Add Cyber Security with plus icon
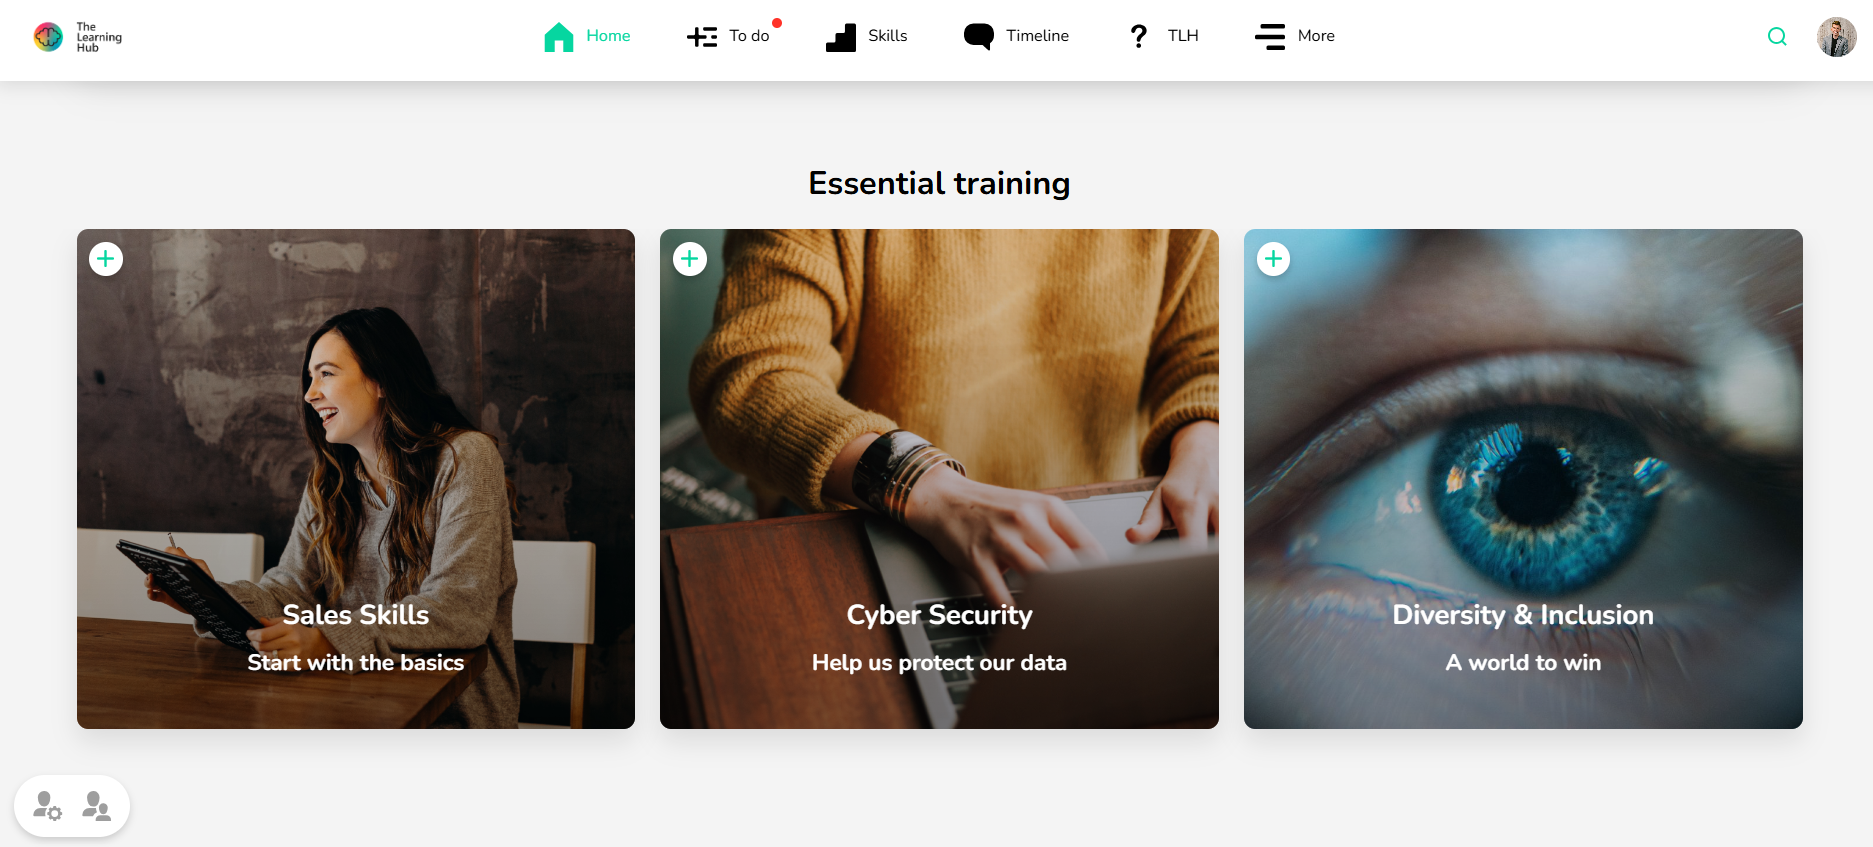This screenshot has height=847, width=1873. coord(690,259)
